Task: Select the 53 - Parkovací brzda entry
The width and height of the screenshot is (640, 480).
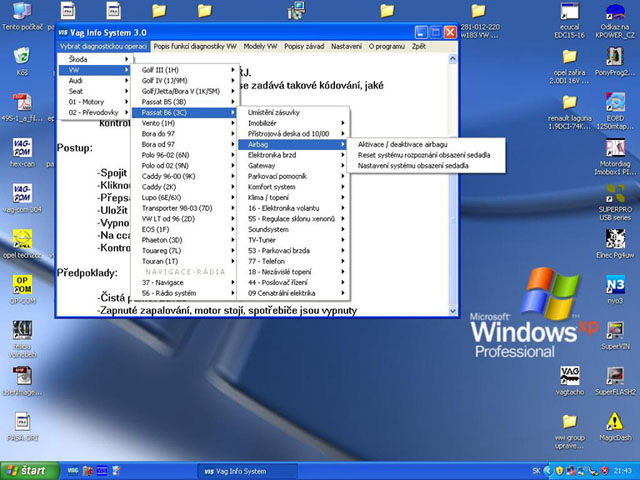Action: pyautogui.click(x=293, y=250)
